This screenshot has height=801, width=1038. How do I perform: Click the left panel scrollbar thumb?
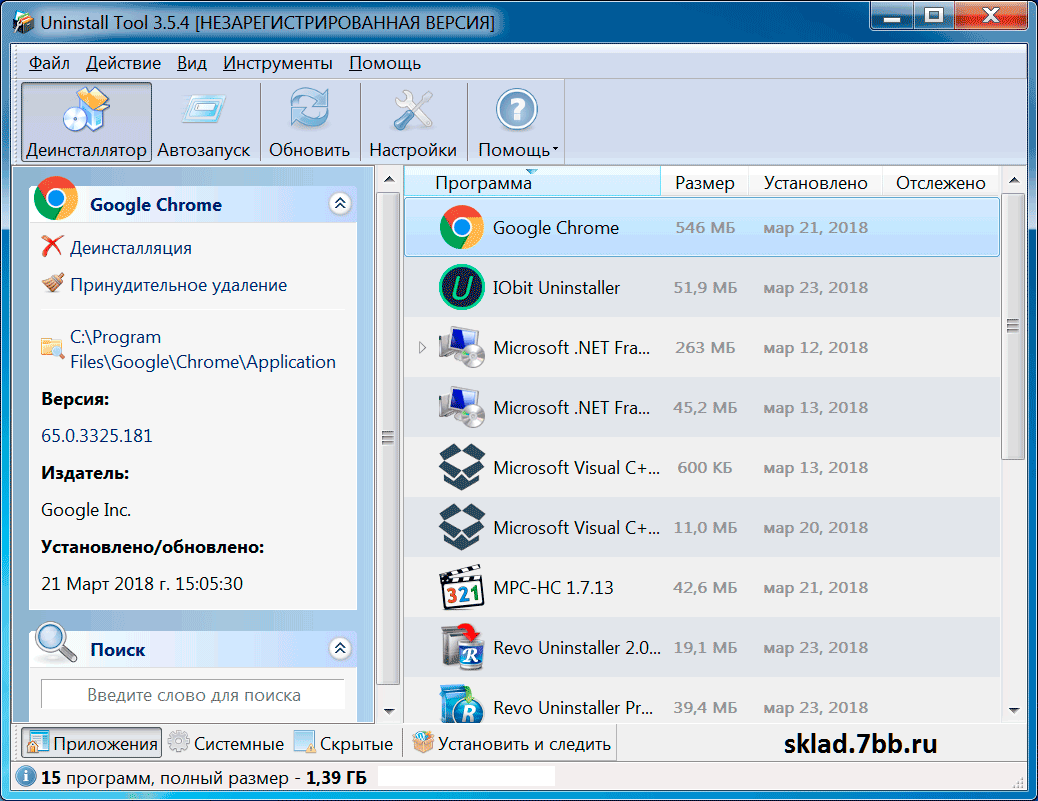point(388,438)
